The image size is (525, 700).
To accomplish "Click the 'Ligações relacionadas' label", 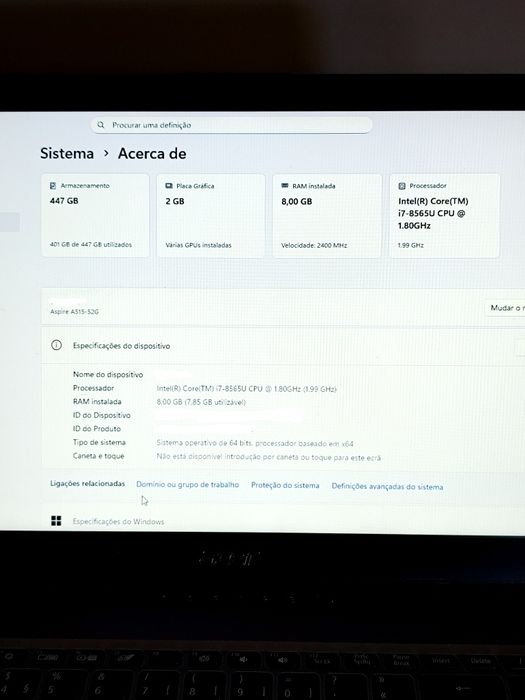I will (88, 483).
